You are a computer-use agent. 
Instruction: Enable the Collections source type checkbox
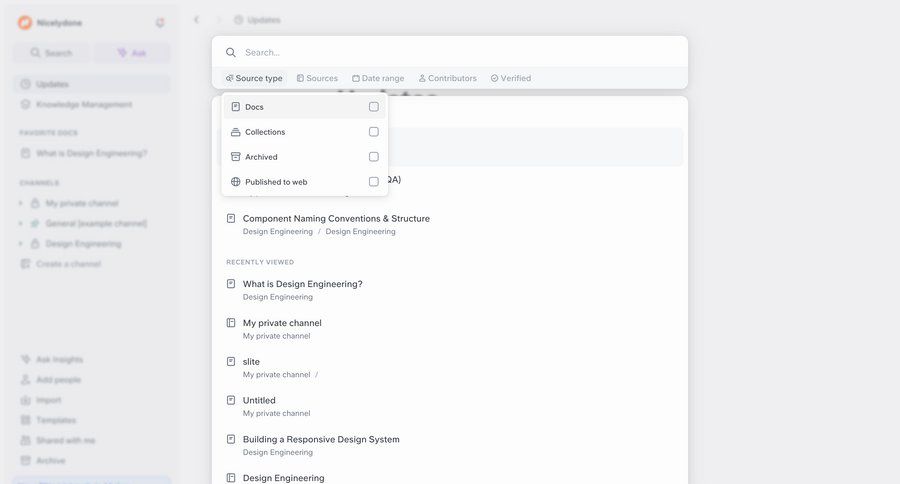[374, 132]
